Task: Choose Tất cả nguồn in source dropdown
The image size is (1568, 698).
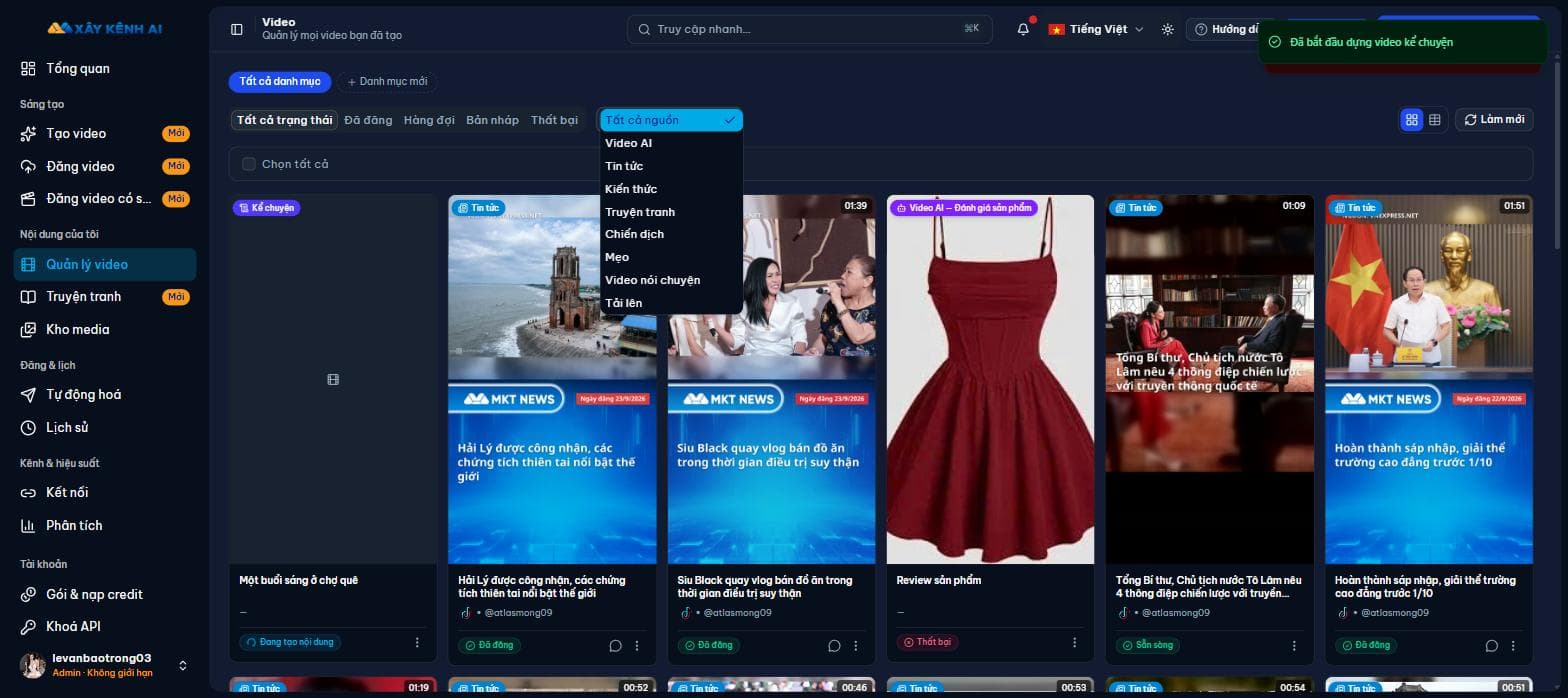Action: [x=671, y=120]
